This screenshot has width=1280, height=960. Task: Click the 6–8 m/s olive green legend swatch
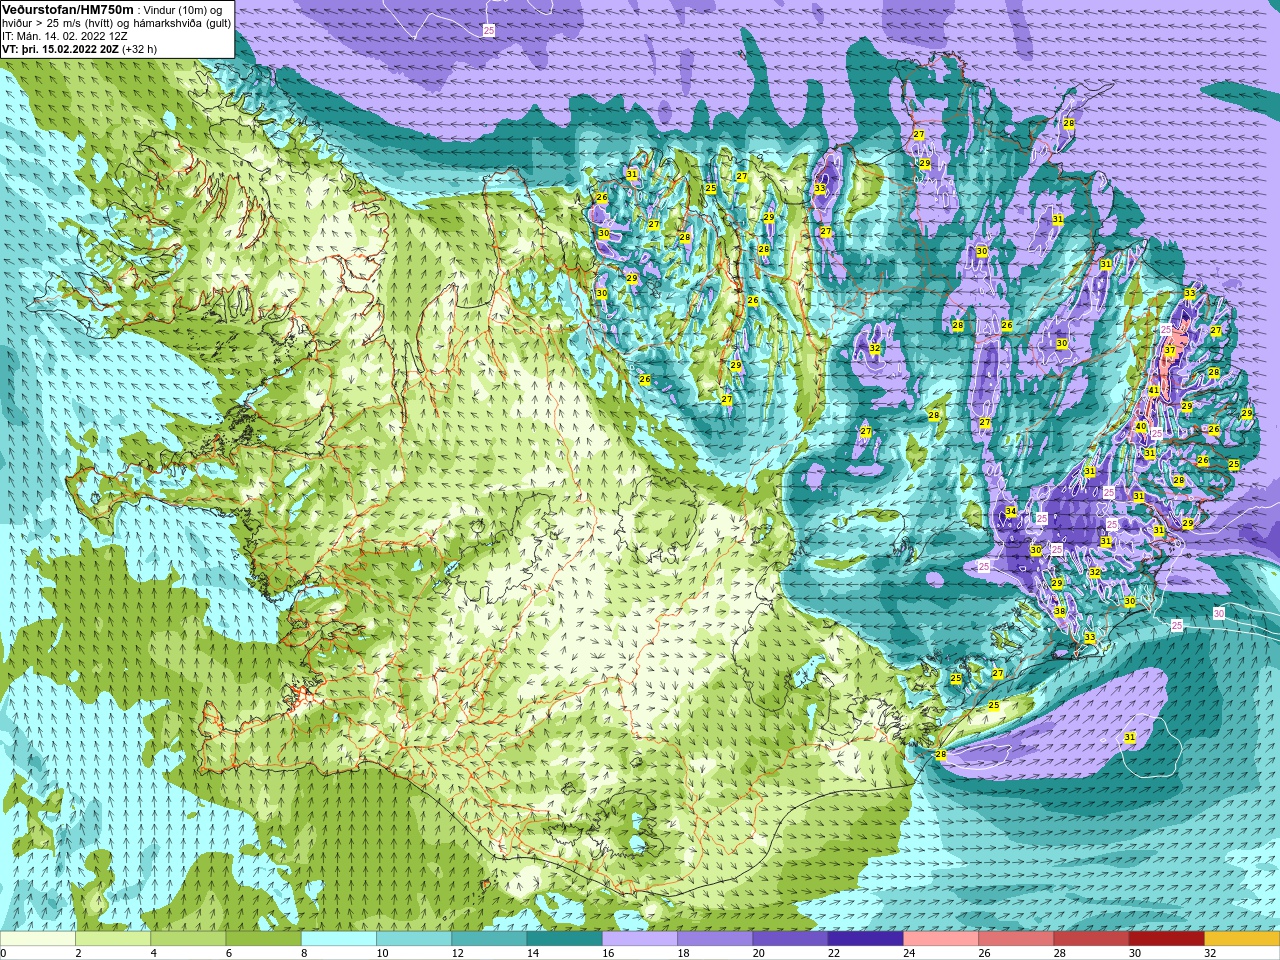263,939
